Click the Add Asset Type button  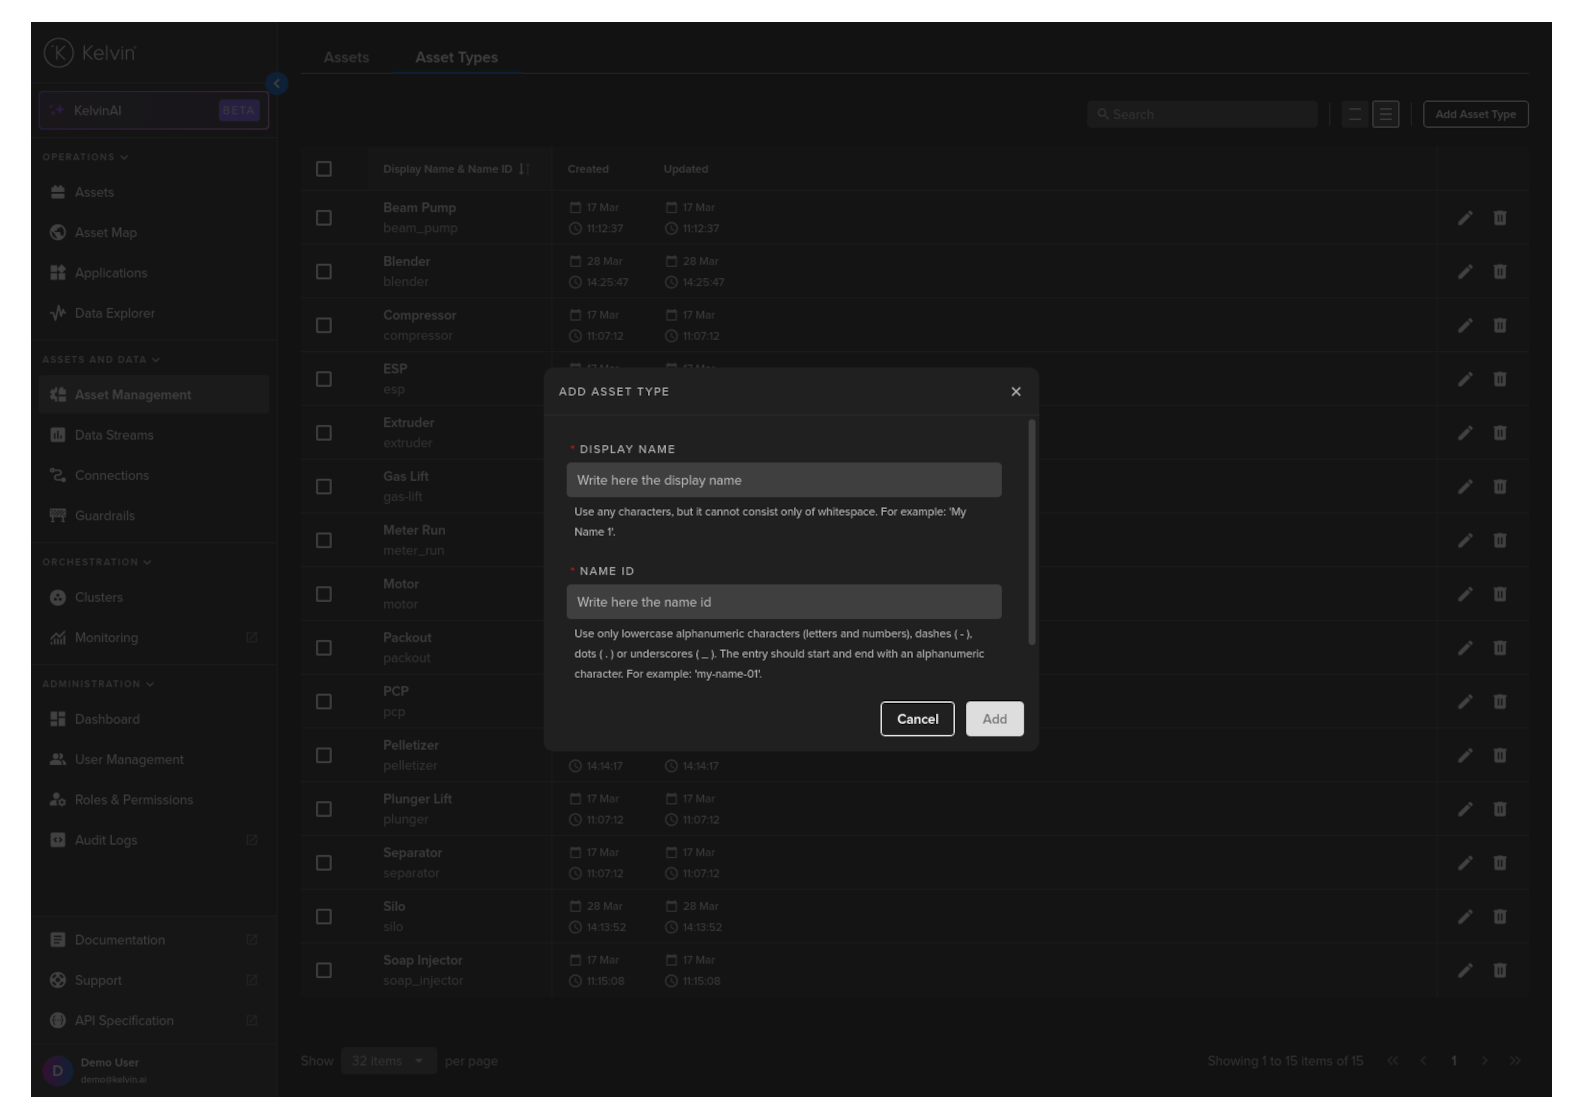(1474, 115)
